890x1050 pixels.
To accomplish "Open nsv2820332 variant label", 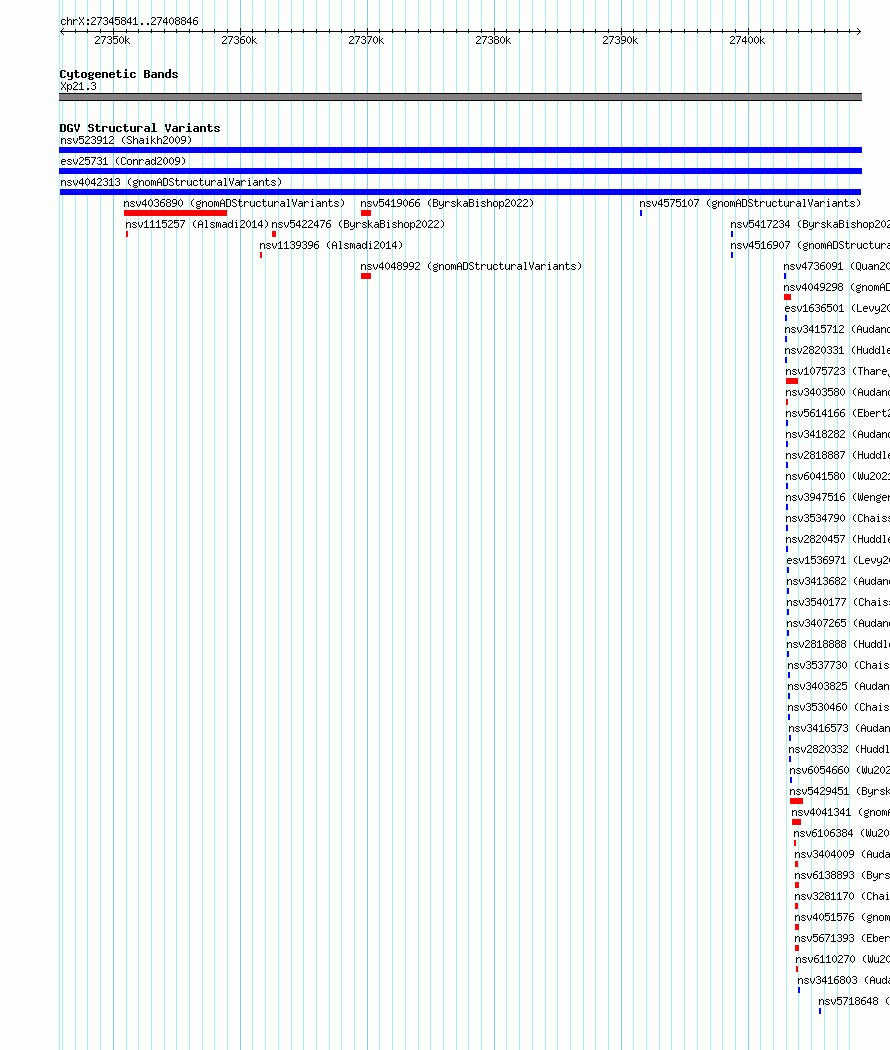I will click(839, 749).
